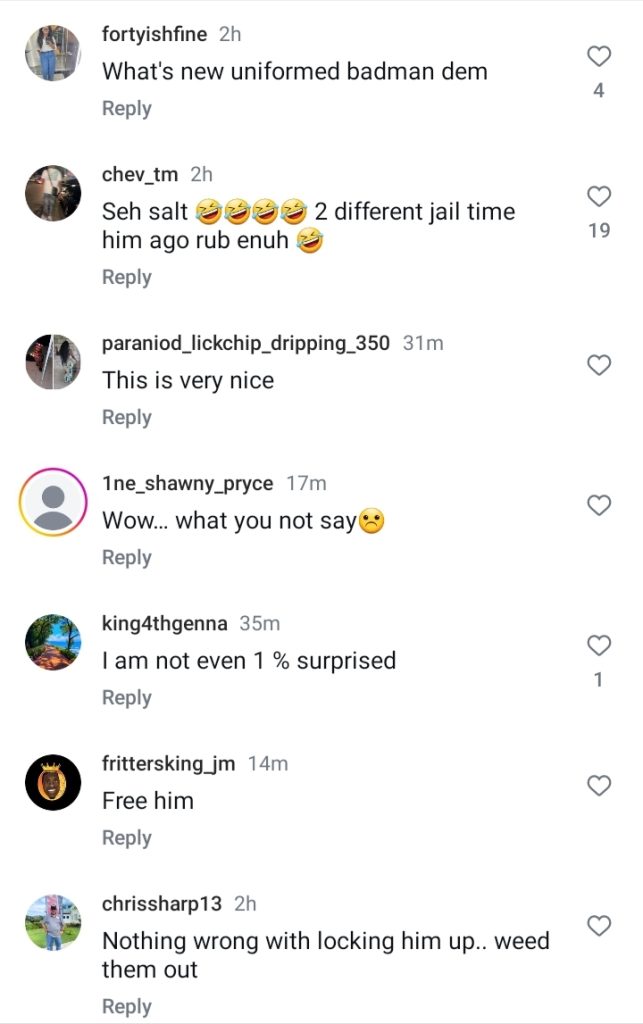Screen dimensions: 643x1024
Task: Like chrissharp13's "weed them out" comment
Action: pyautogui.click(x=598, y=926)
